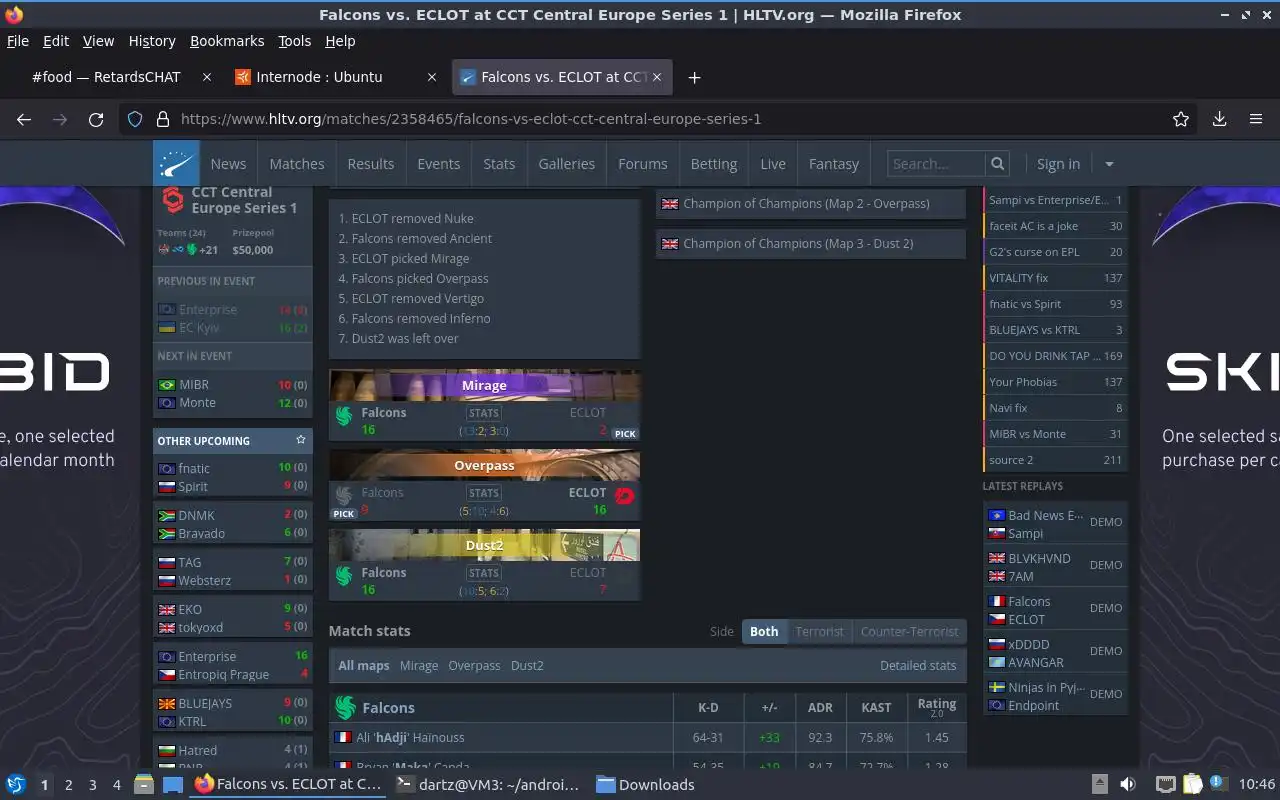Click the URL address bar

(660, 119)
